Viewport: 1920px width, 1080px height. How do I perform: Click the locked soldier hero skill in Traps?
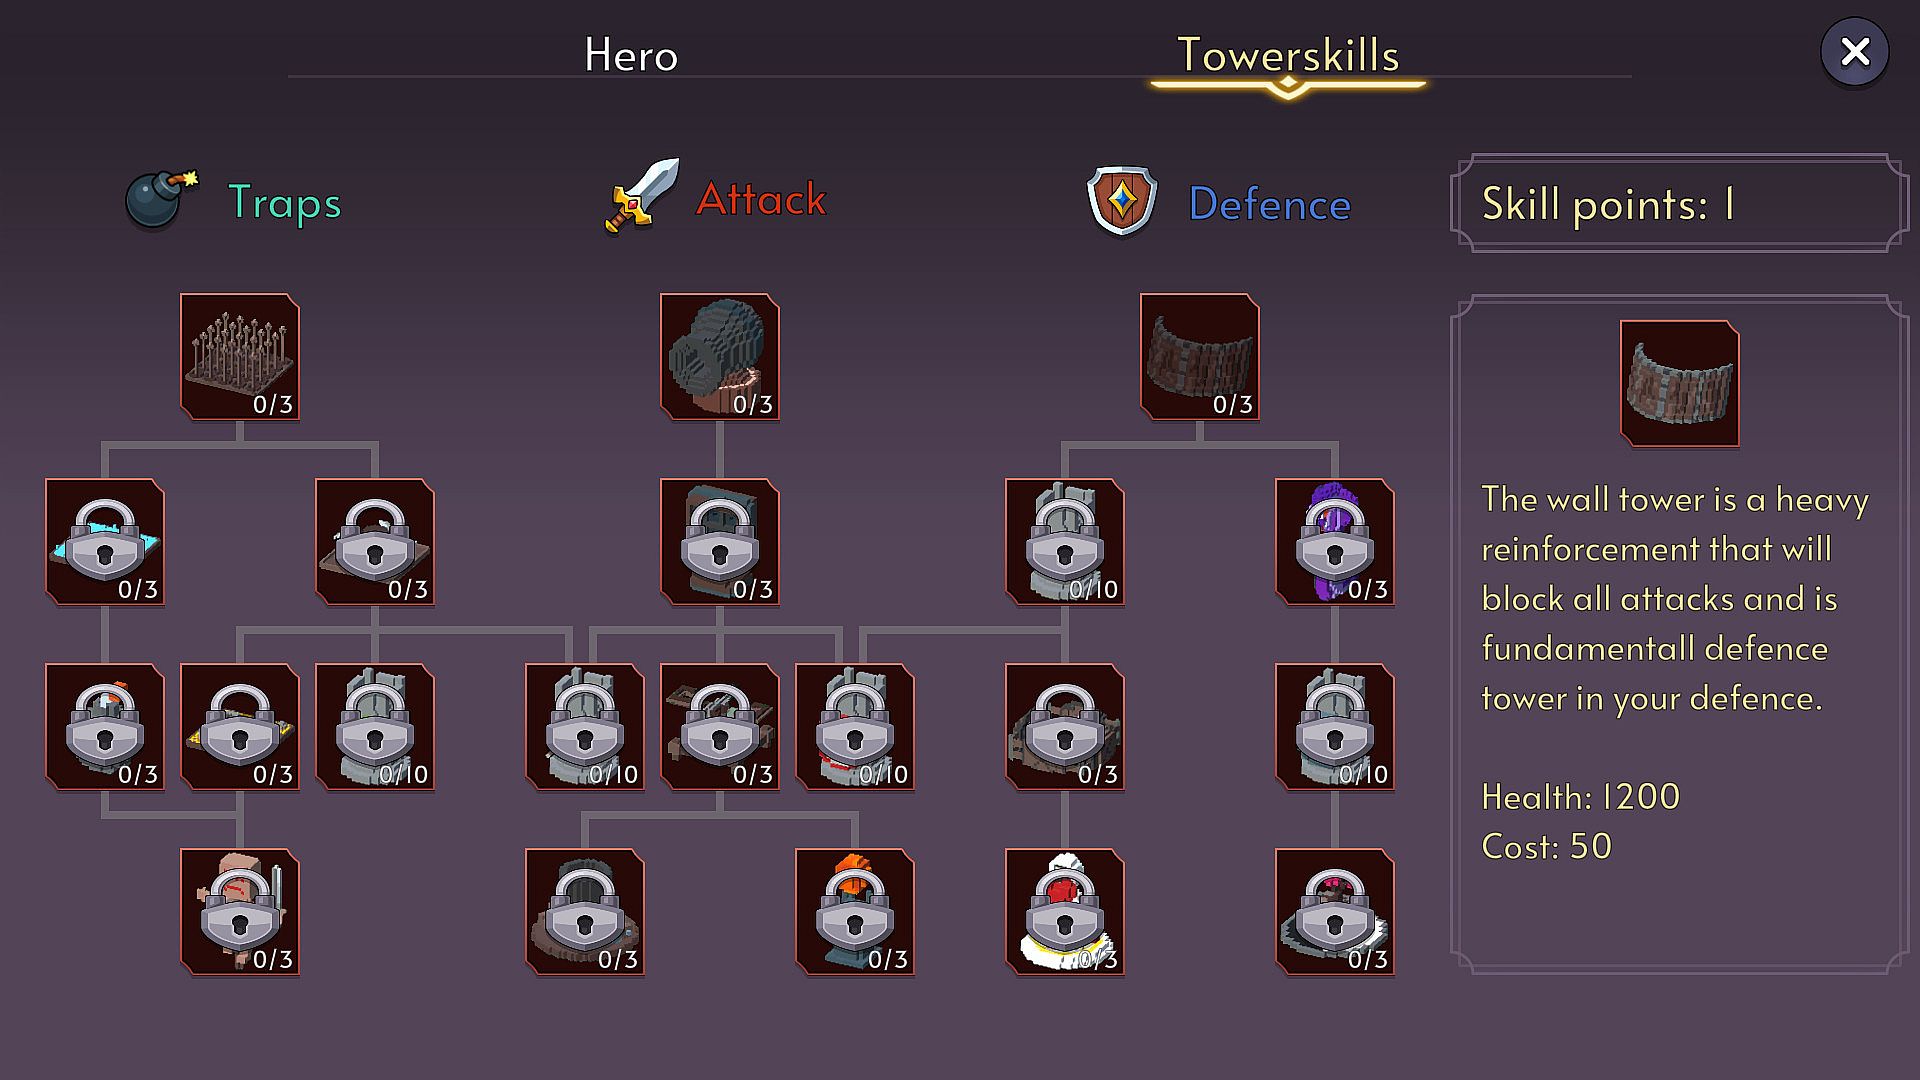tap(240, 912)
